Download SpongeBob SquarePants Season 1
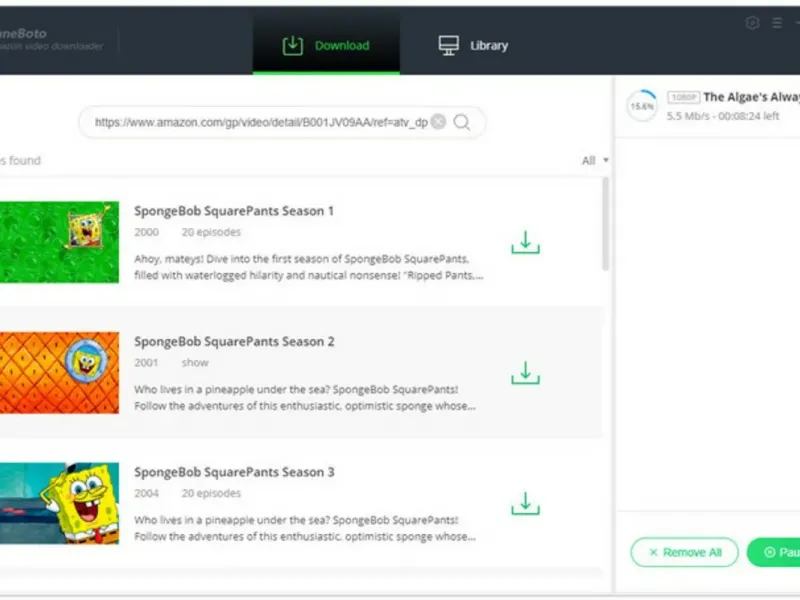This screenshot has height=600, width=800. pyautogui.click(x=526, y=242)
